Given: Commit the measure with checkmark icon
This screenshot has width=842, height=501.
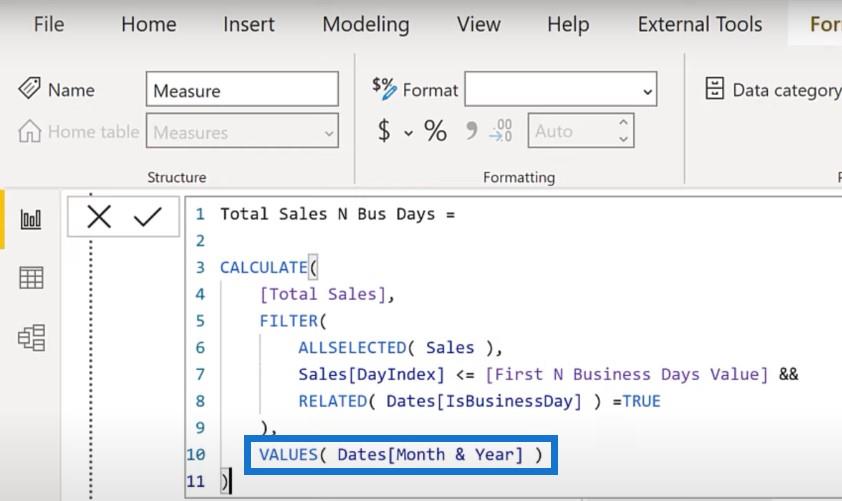Looking at the screenshot, I should (x=148, y=216).
